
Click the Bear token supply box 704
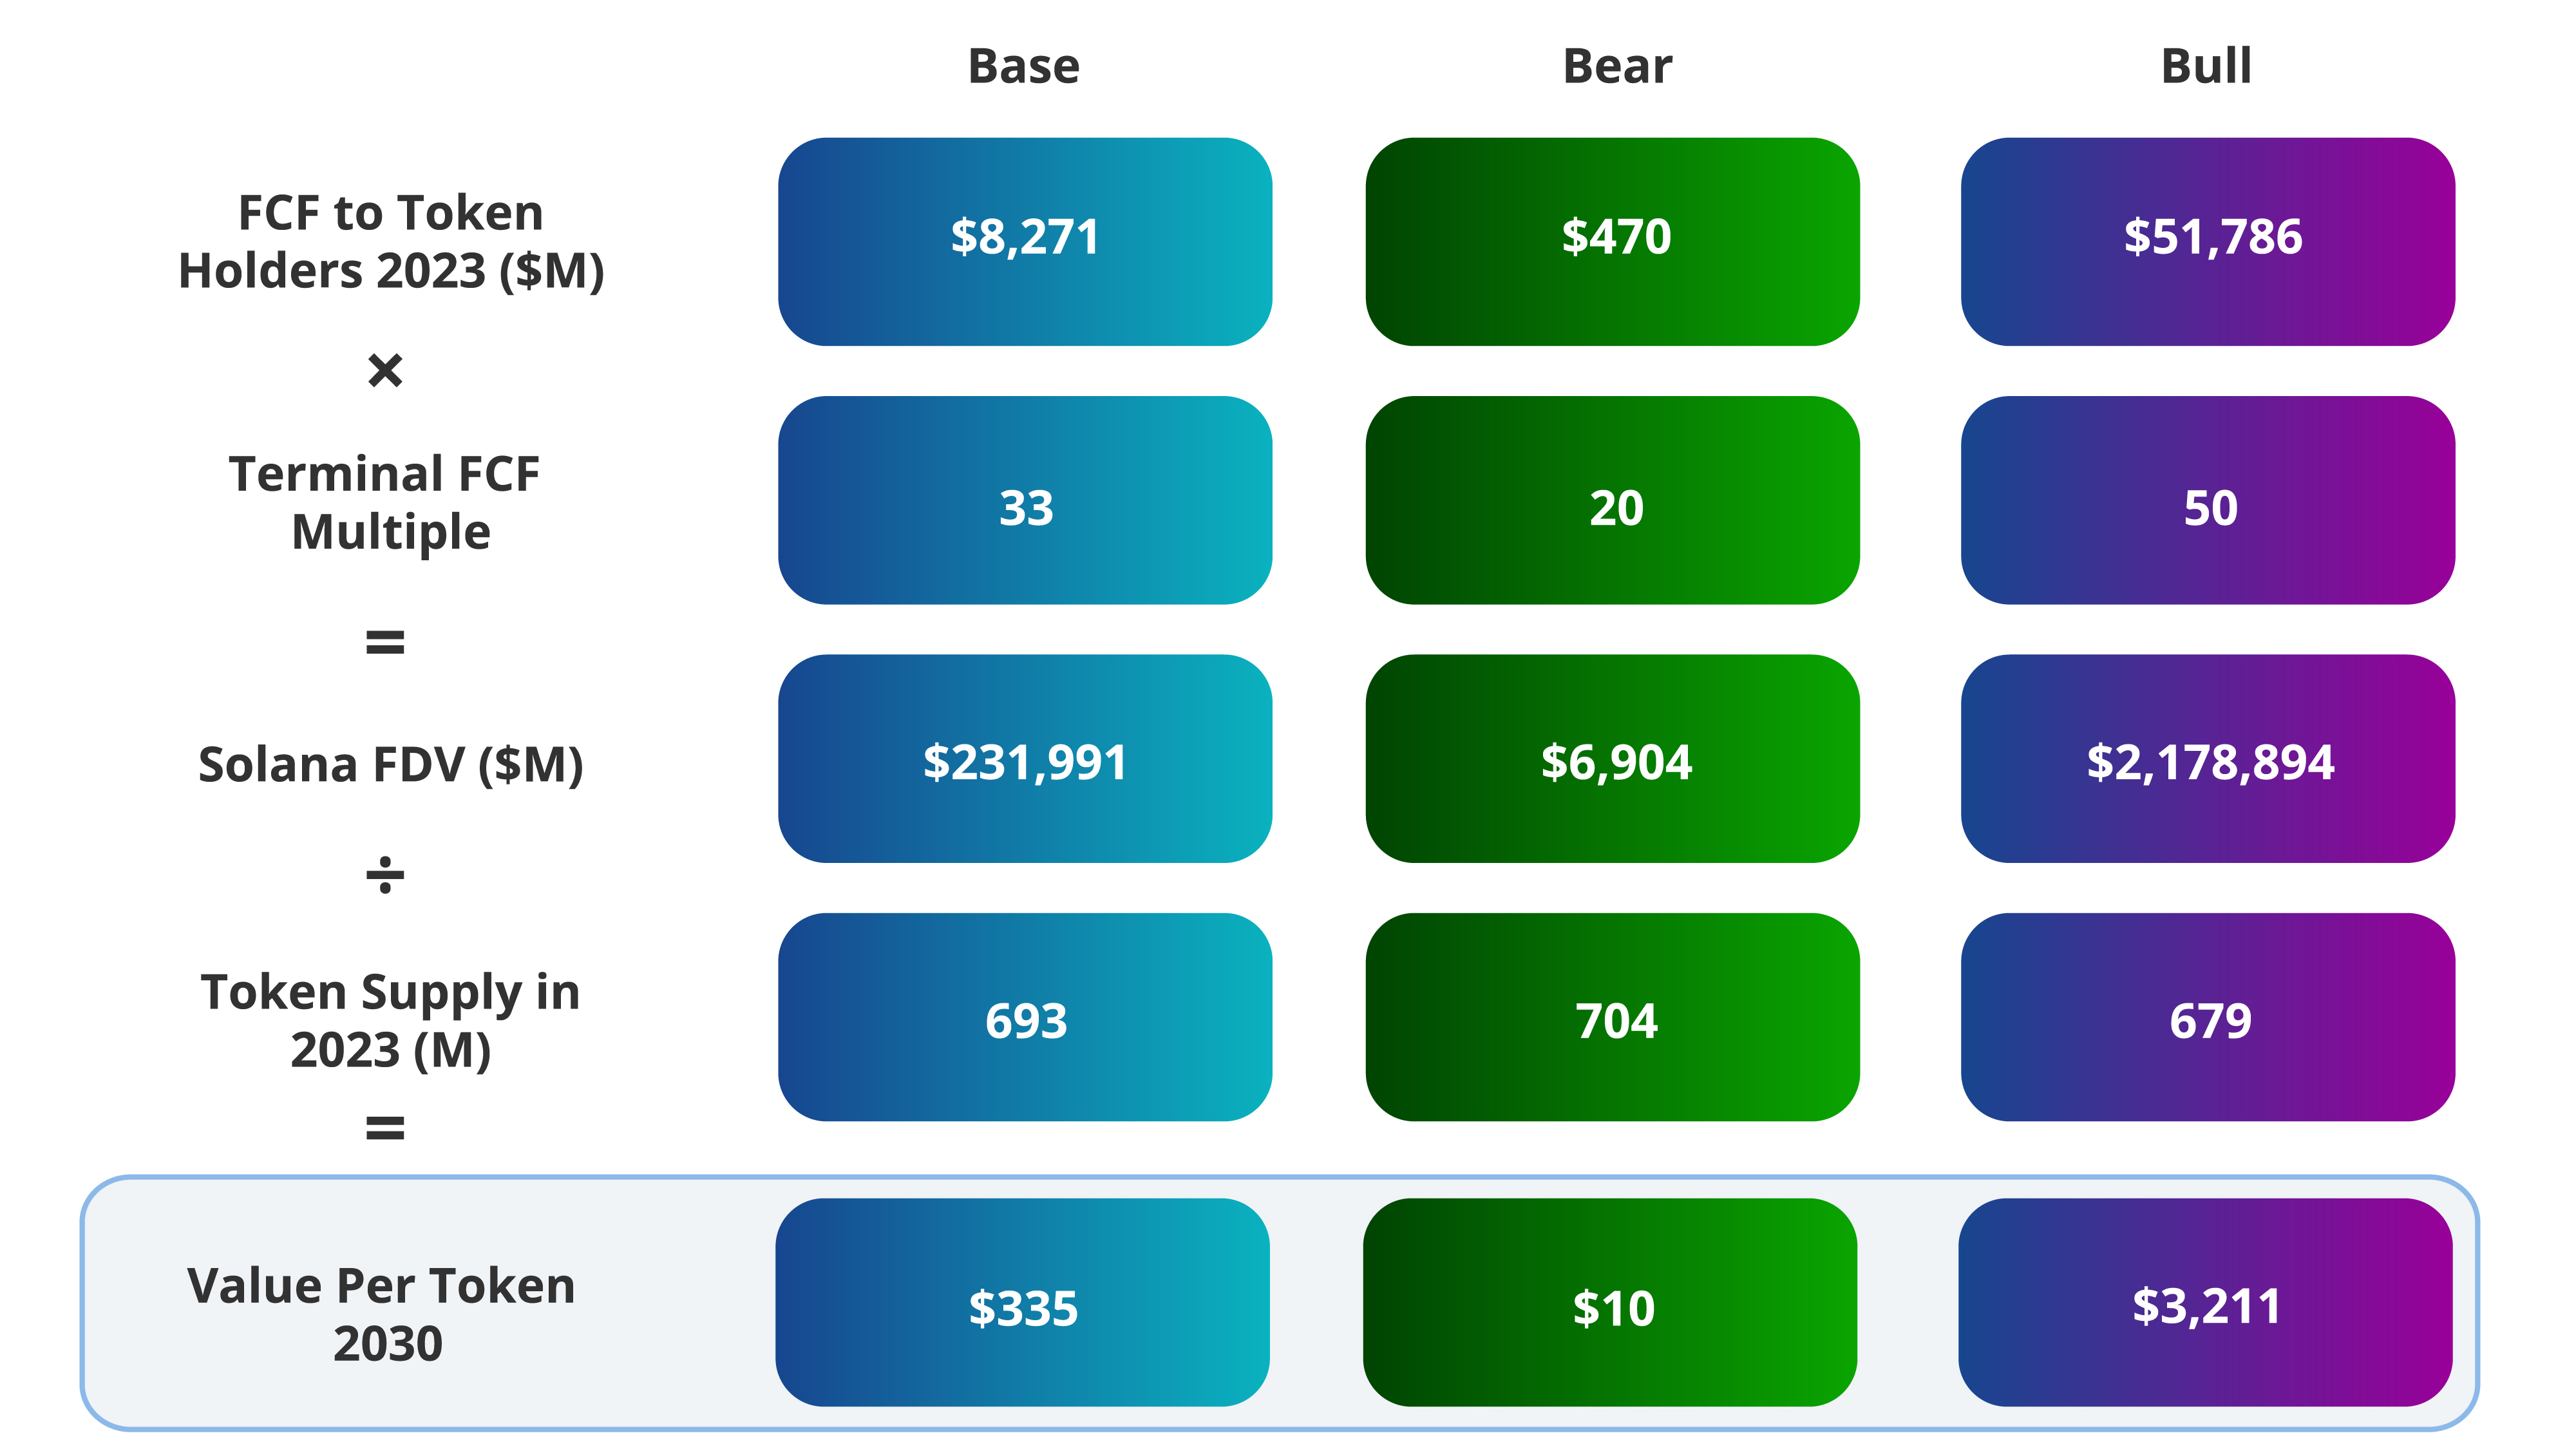coord(1612,1017)
